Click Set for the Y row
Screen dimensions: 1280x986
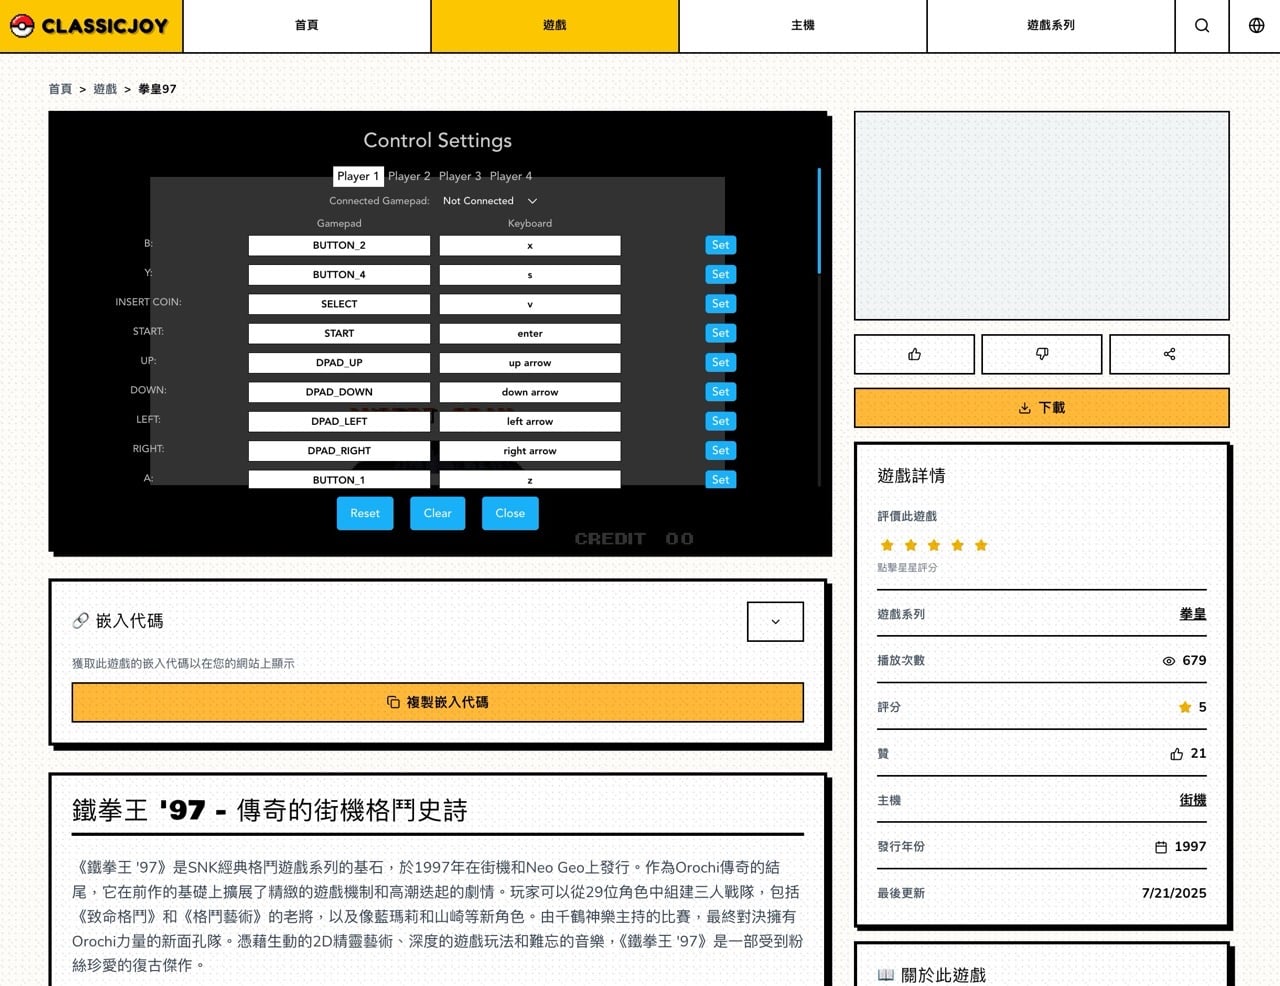[x=720, y=274]
